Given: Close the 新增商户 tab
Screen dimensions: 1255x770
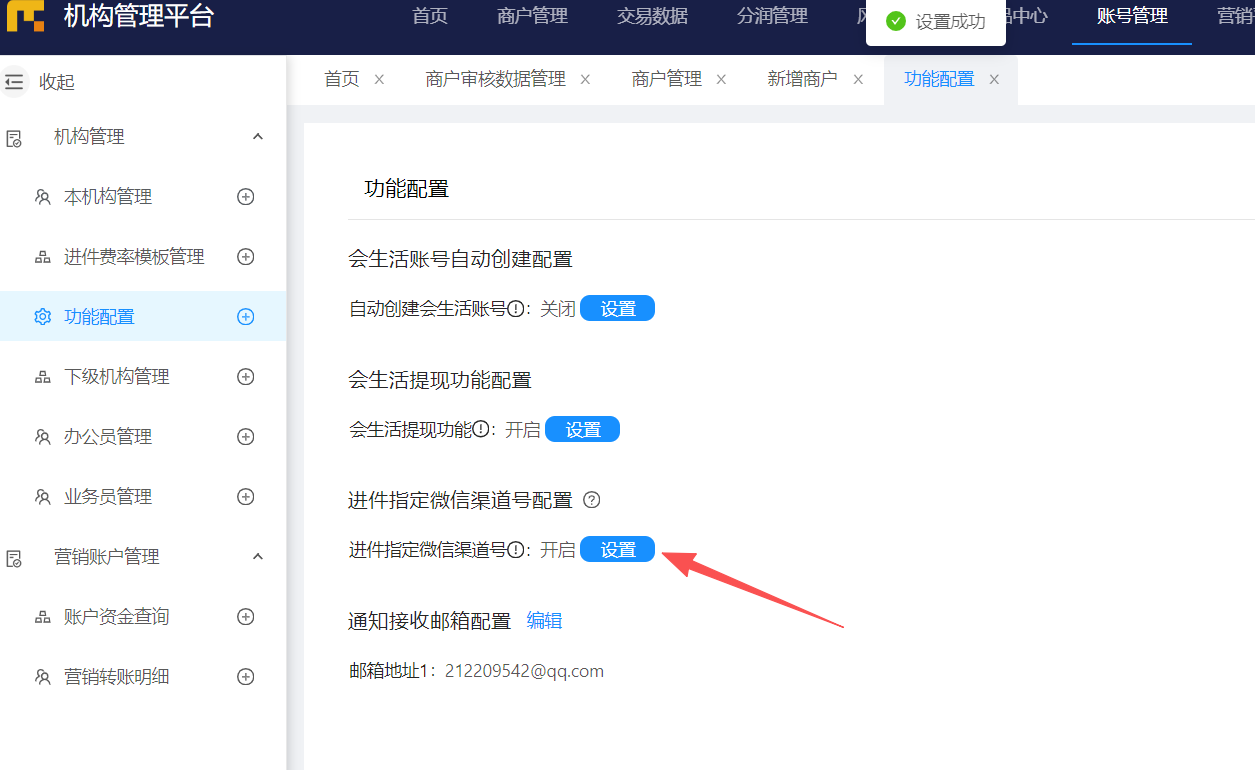Looking at the screenshot, I should pos(858,80).
